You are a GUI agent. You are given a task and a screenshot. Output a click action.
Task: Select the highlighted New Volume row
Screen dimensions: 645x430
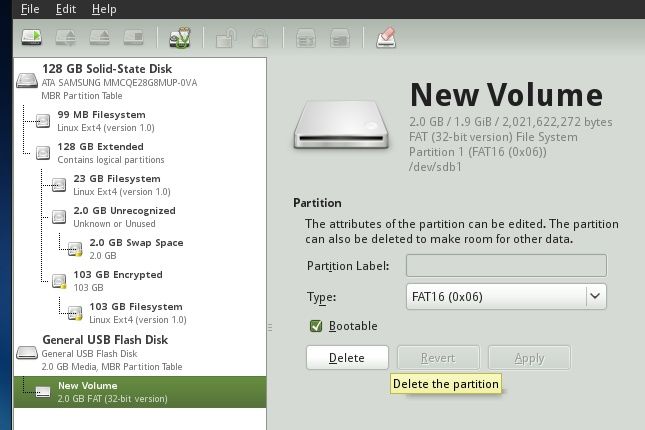[x=140, y=392]
